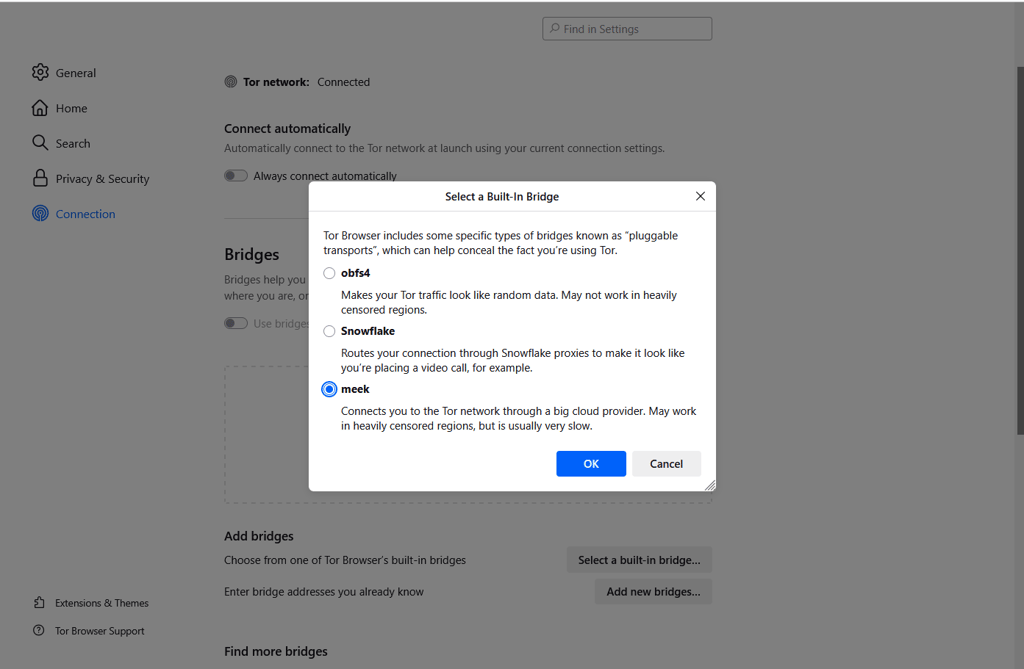Image resolution: width=1024 pixels, height=669 pixels.
Task: Select the obfs4 radio button
Action: (329, 273)
